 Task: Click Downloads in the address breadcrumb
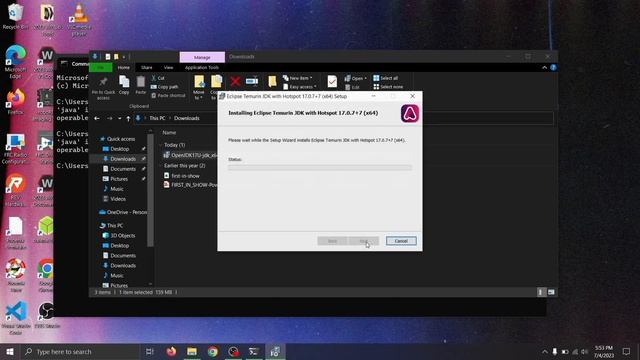[x=187, y=118]
